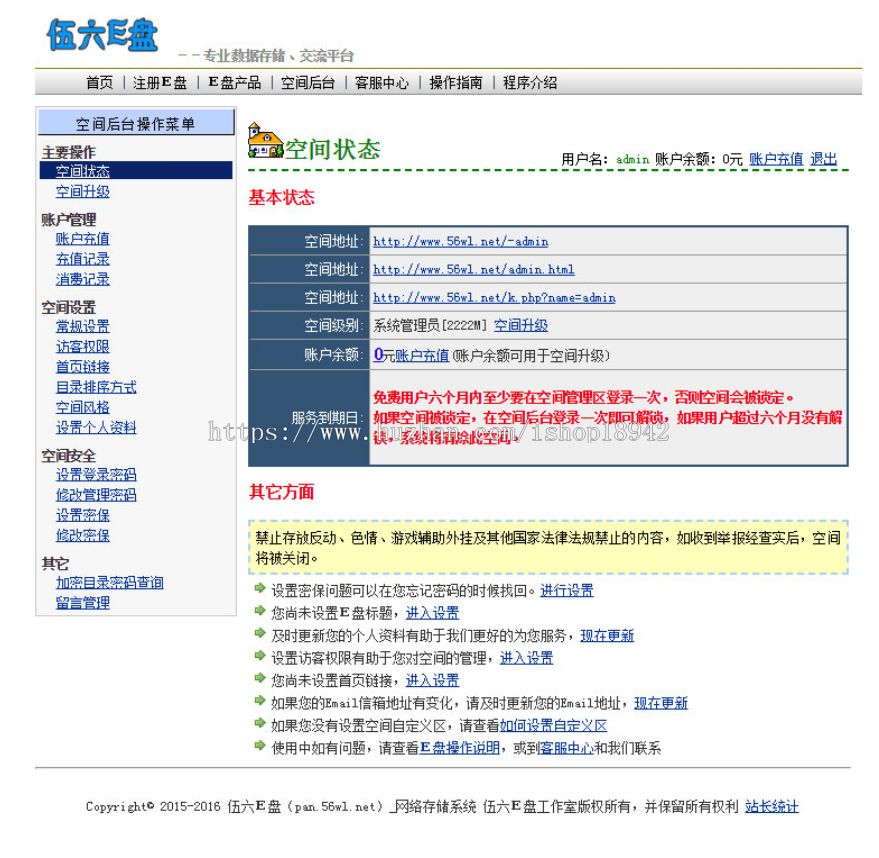
Task: Open 常规设置 in the sidebar
Action: (82, 326)
